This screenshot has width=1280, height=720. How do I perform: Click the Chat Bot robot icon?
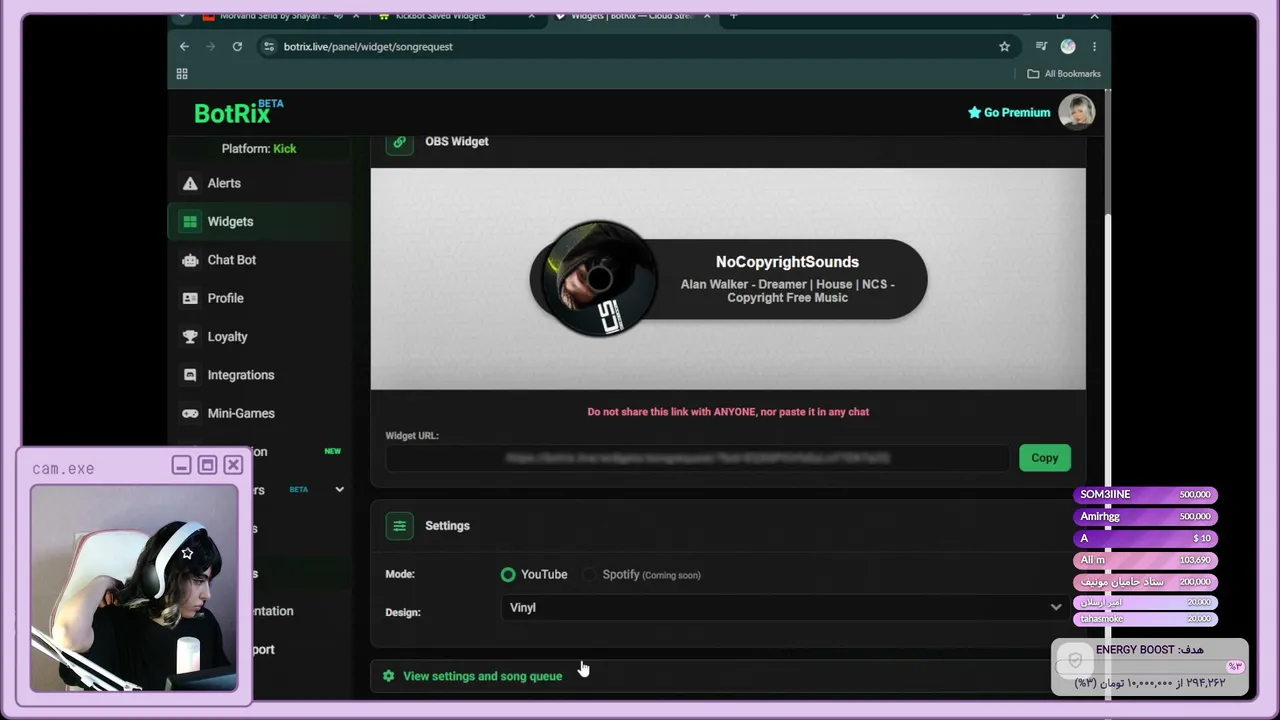(x=190, y=260)
